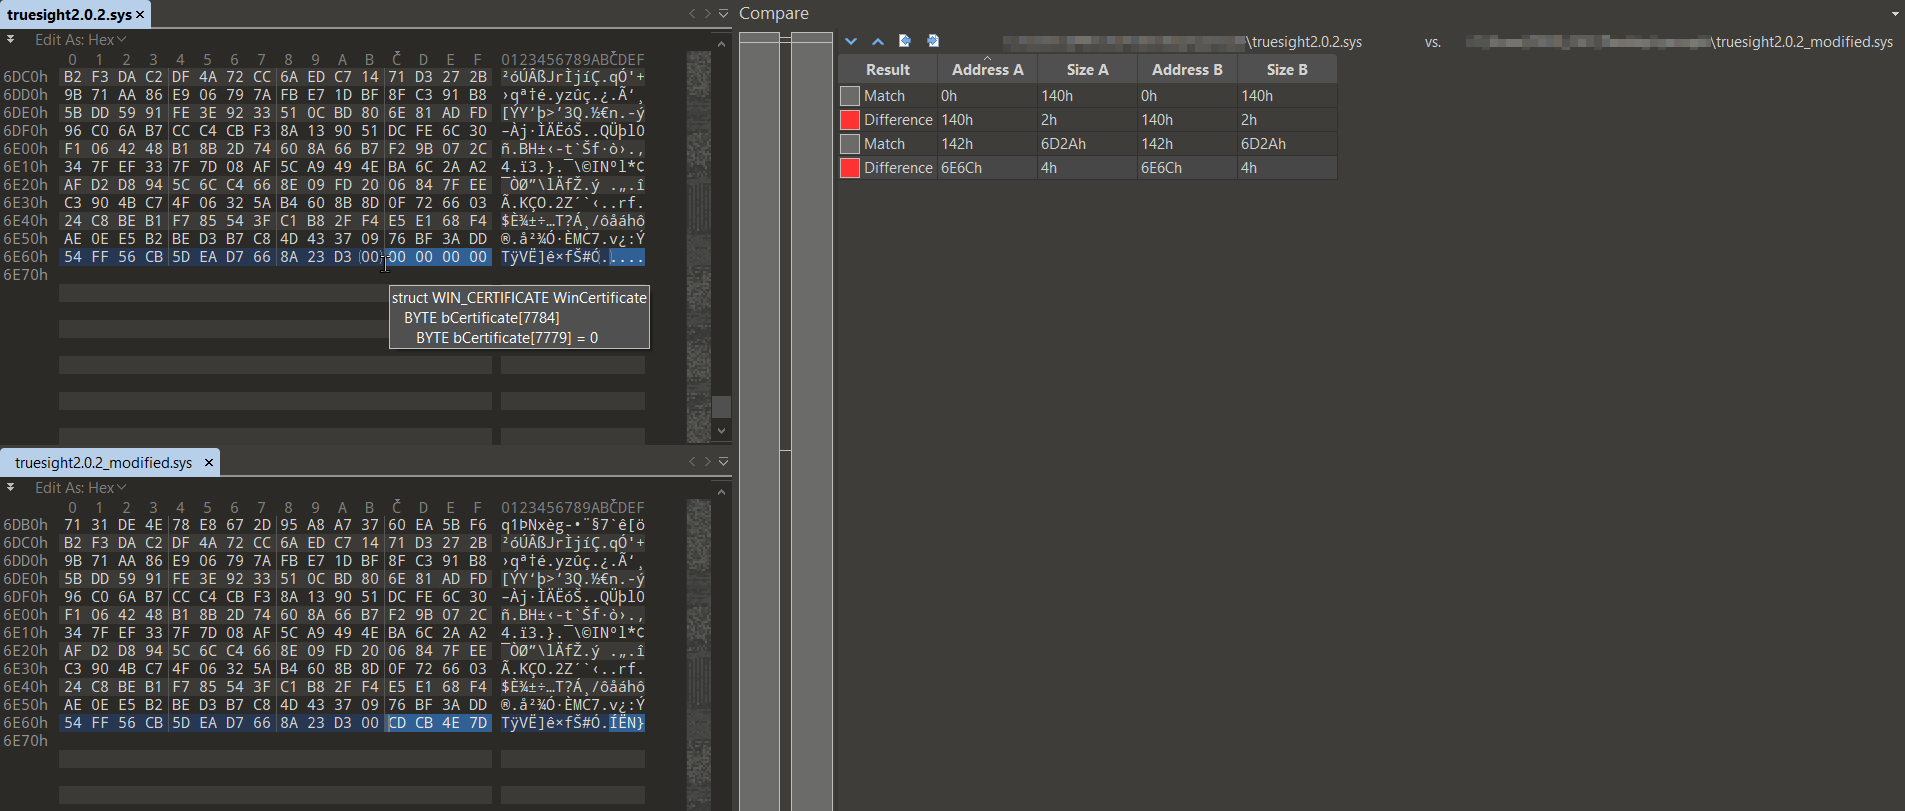Jump to previous difference using up arrow icon
This screenshot has width=1905, height=811.
[878, 41]
